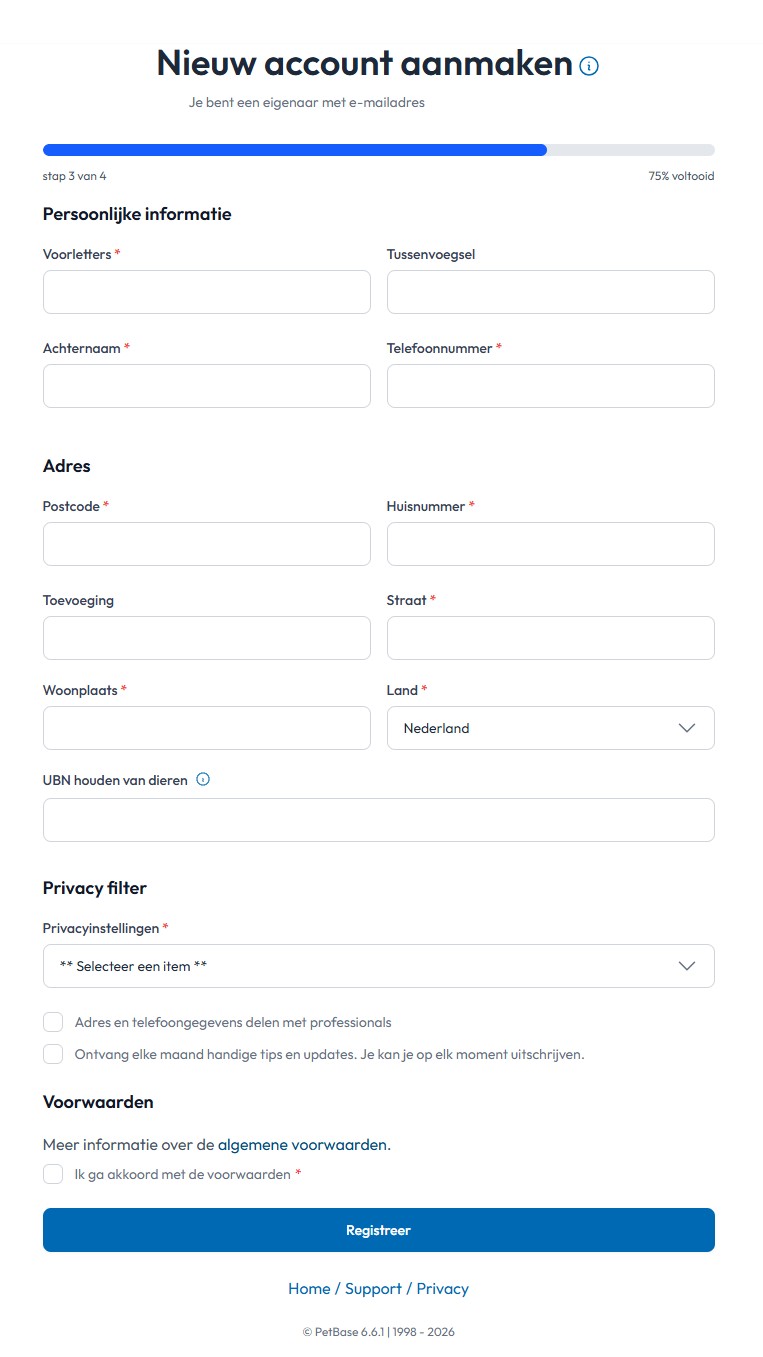The height and width of the screenshot is (1357, 763).
Task: Navigate to Support via footer link
Action: point(371,1288)
